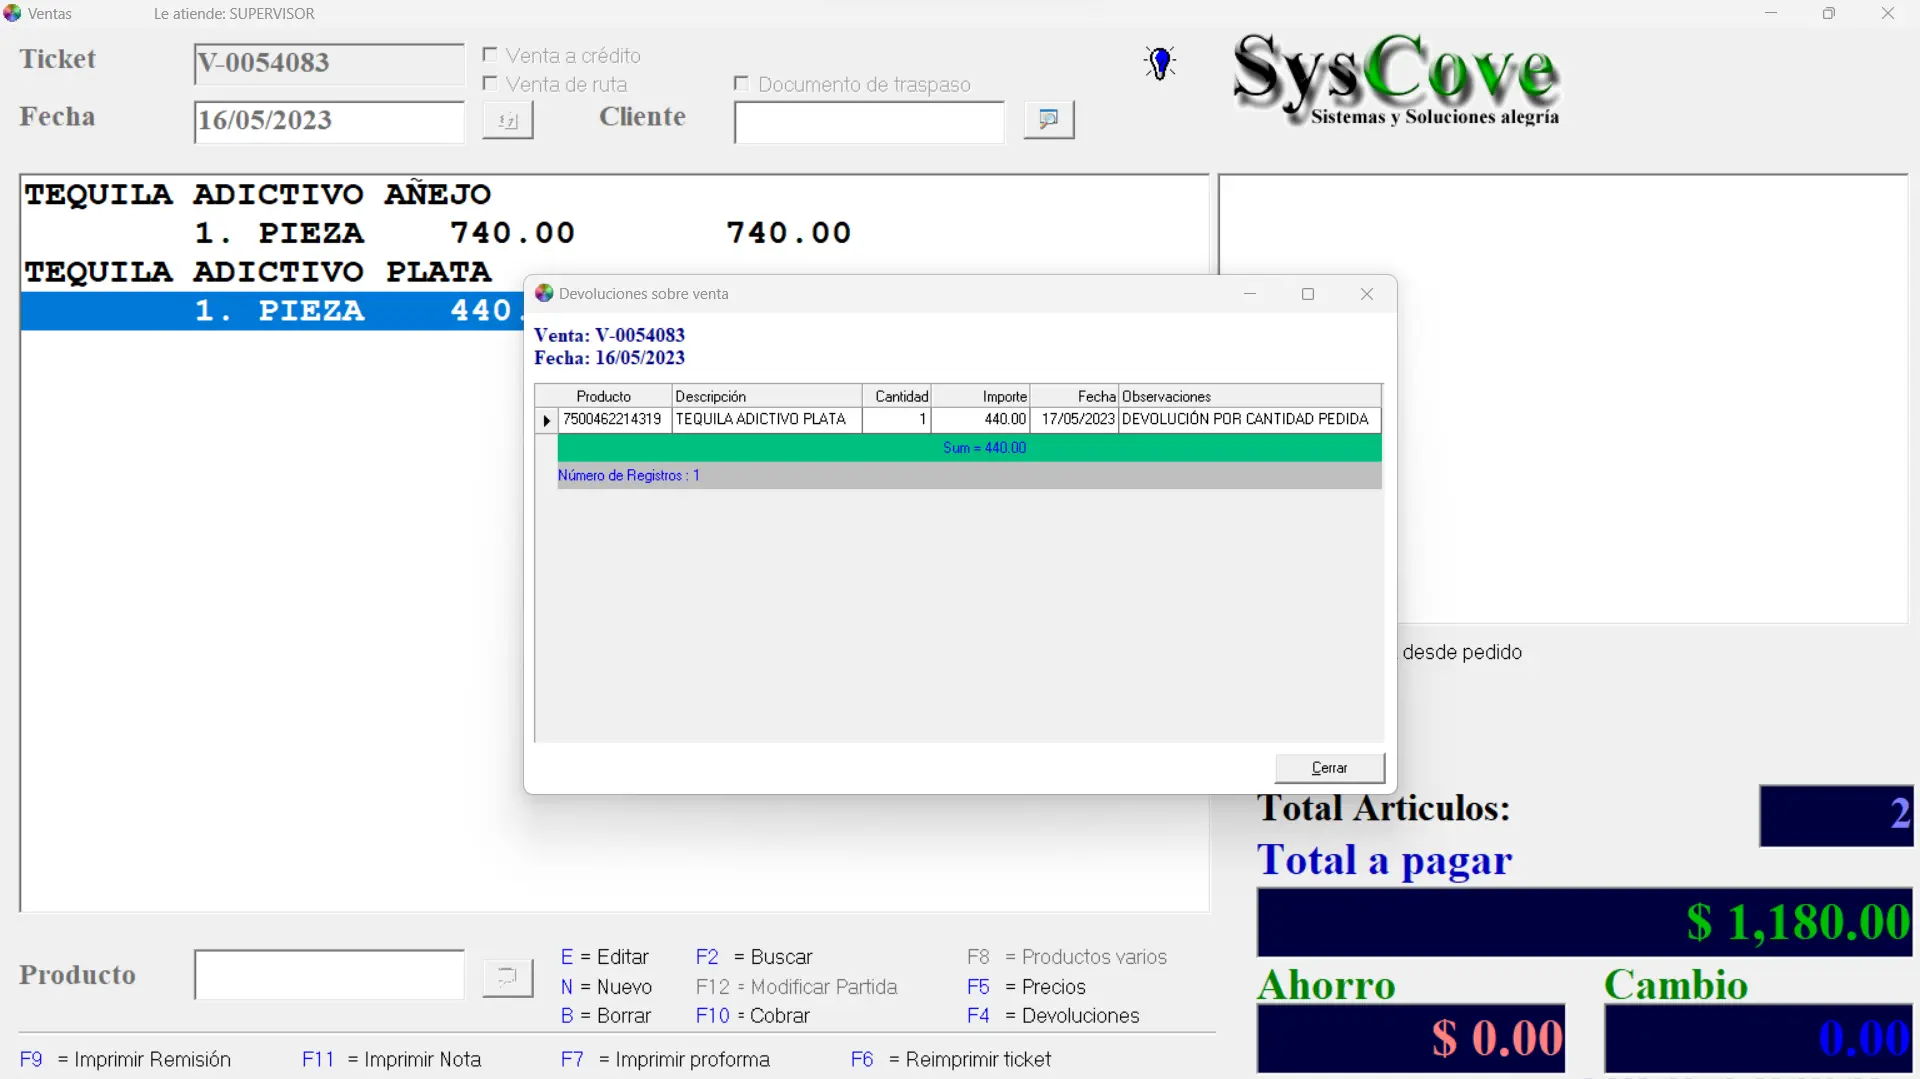This screenshot has height=1079, width=1920.
Task: Select the row indicator arrow in returns grid
Action: 546,420
